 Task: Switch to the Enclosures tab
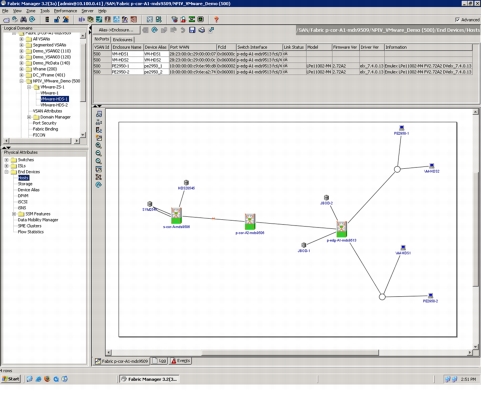coord(123,40)
